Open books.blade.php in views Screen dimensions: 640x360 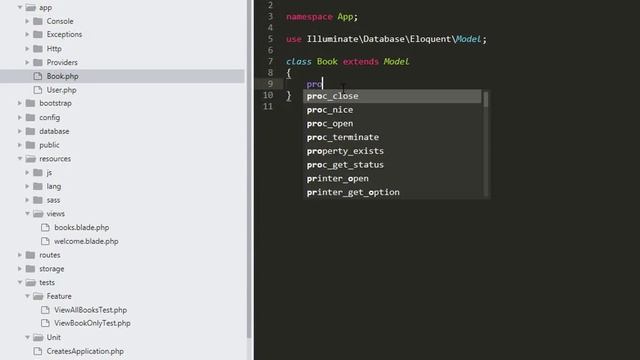82,227
